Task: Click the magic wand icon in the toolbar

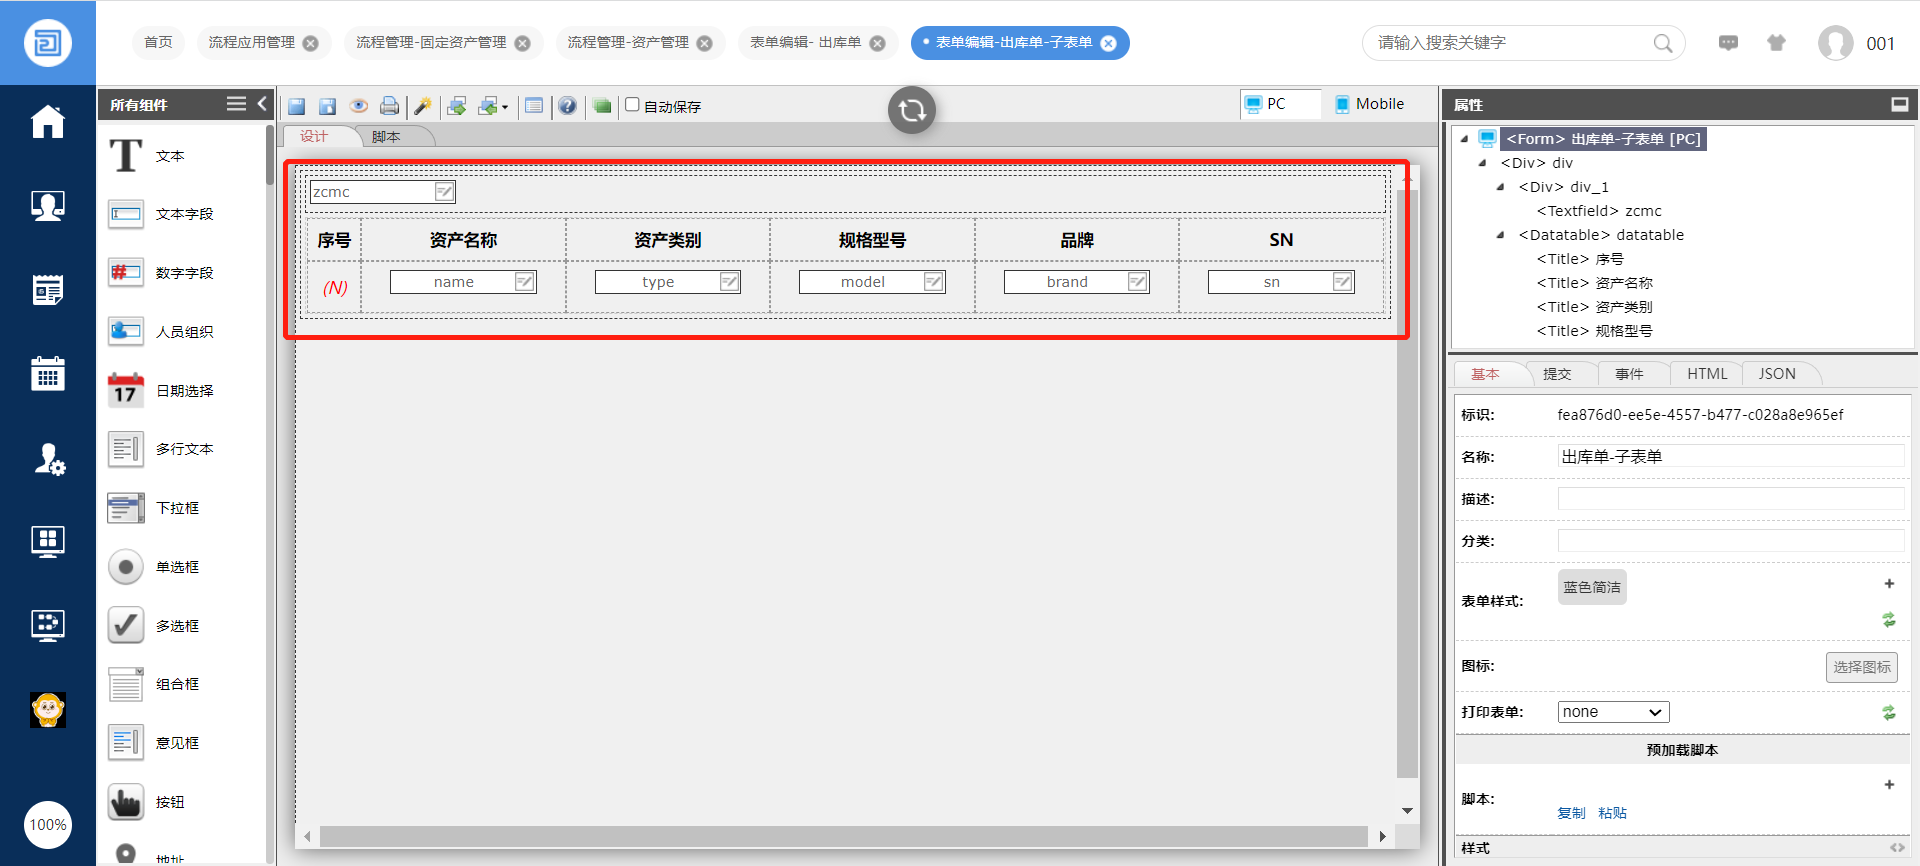Action: [423, 106]
